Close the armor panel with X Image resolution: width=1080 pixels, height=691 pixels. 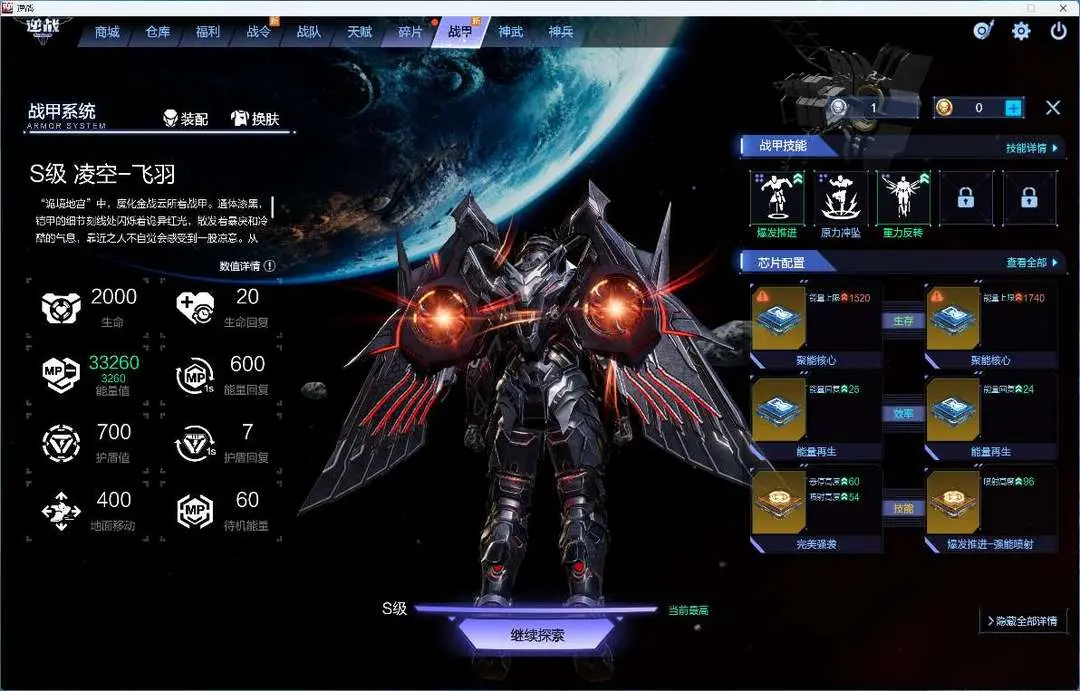[x=1053, y=108]
